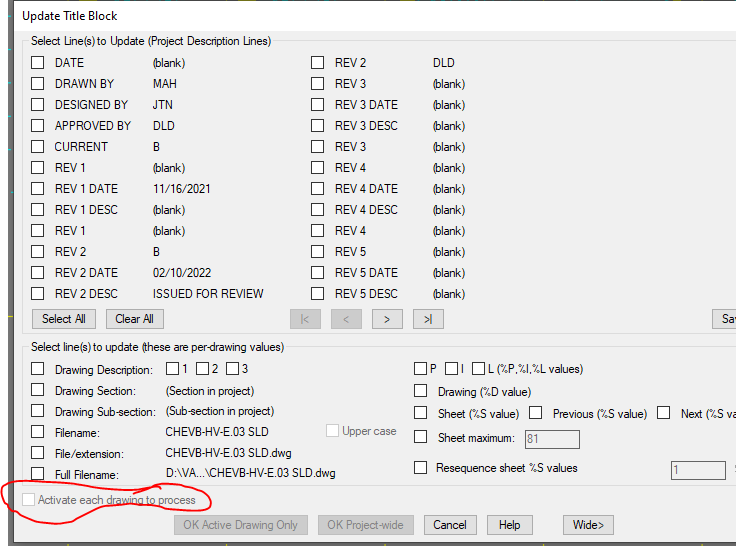Check the REV 4 DATE checkbox
This screenshot has width=736, height=546.
tap(317, 188)
